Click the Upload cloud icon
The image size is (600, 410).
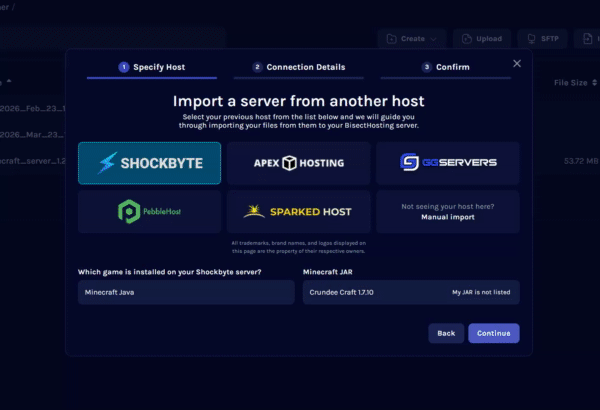click(x=466, y=39)
